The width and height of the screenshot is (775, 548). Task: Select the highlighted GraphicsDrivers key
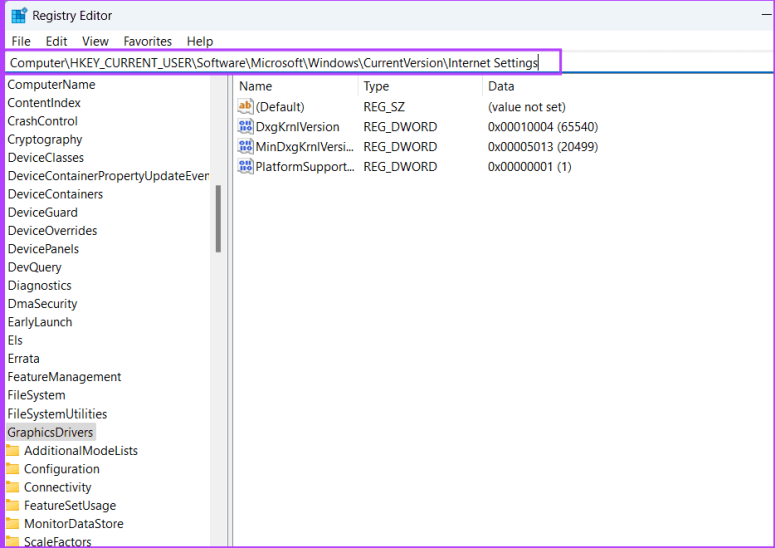[50, 432]
